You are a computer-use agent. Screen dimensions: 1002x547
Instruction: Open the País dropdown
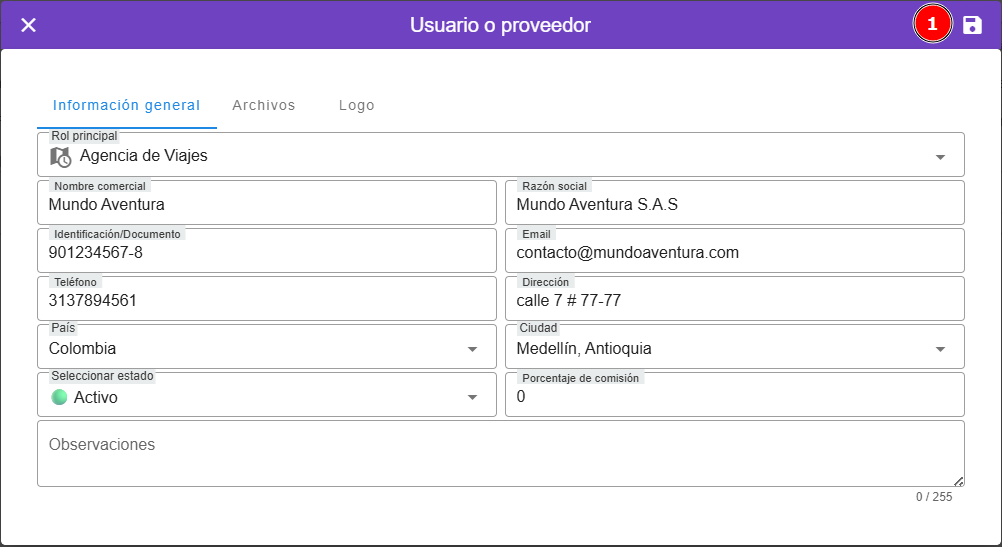point(472,349)
